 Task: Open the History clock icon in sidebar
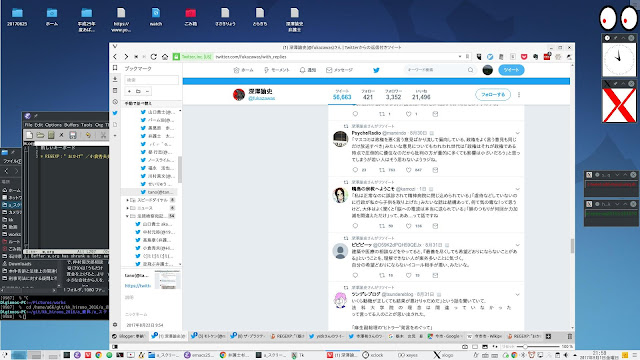(115, 102)
